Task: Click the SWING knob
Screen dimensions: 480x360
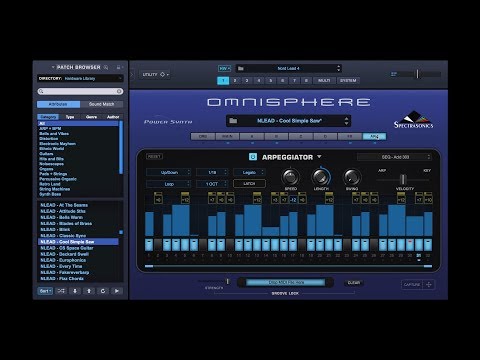Action: tap(352, 177)
